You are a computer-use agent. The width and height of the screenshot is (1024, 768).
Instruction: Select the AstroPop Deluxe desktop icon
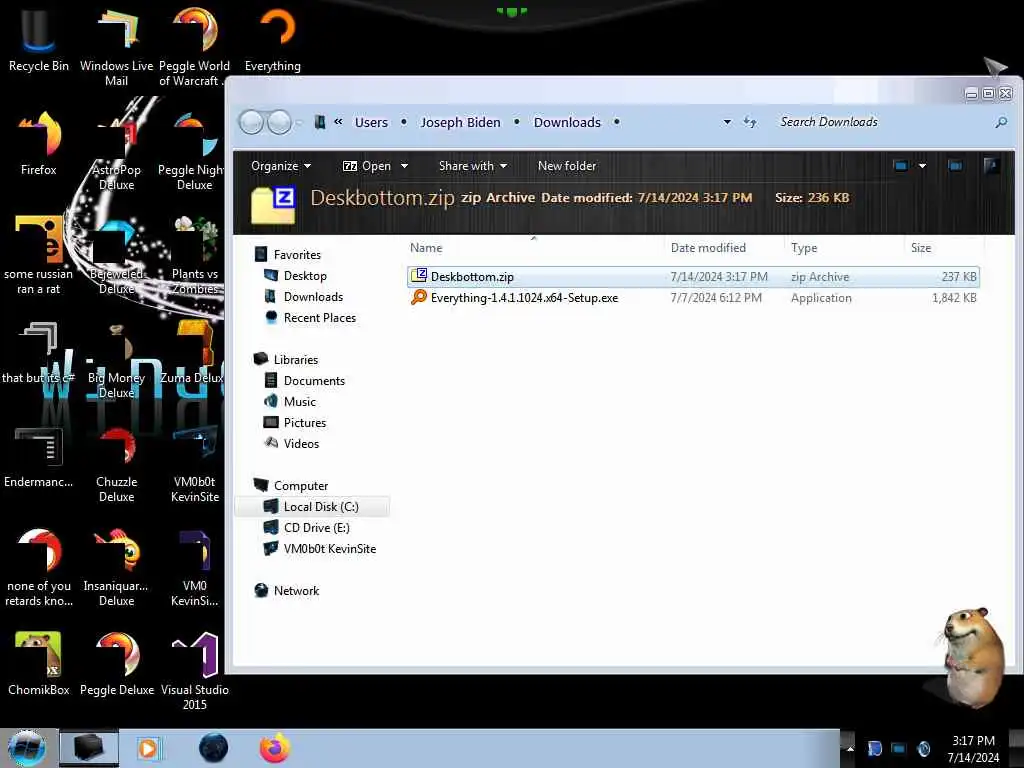116,150
